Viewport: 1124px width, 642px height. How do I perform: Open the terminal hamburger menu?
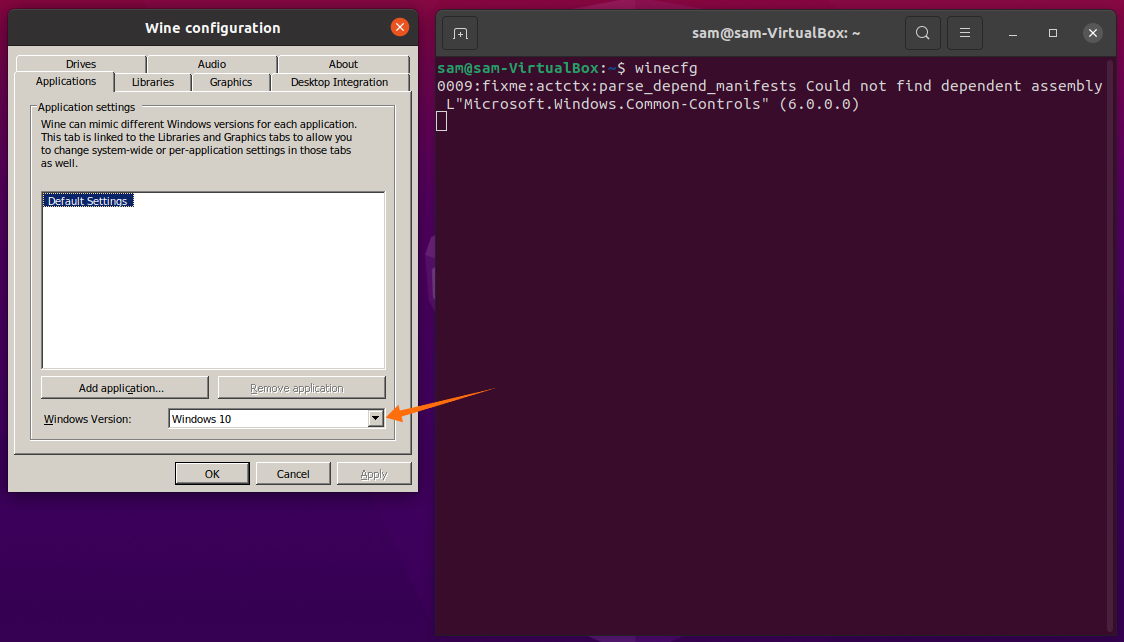(965, 33)
